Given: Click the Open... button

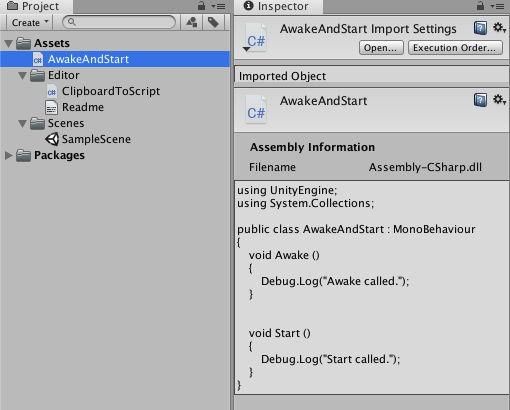Looking at the screenshot, I should point(381,48).
